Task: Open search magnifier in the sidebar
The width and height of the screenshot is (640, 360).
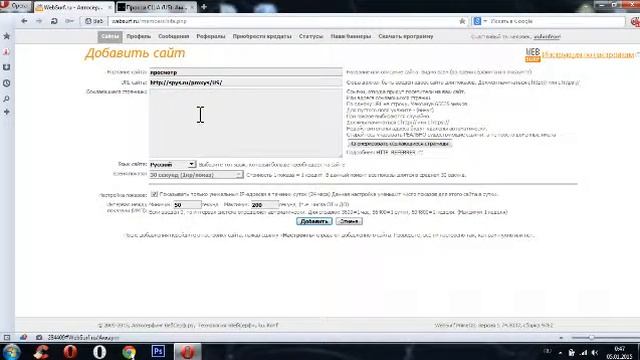Action: point(7,99)
